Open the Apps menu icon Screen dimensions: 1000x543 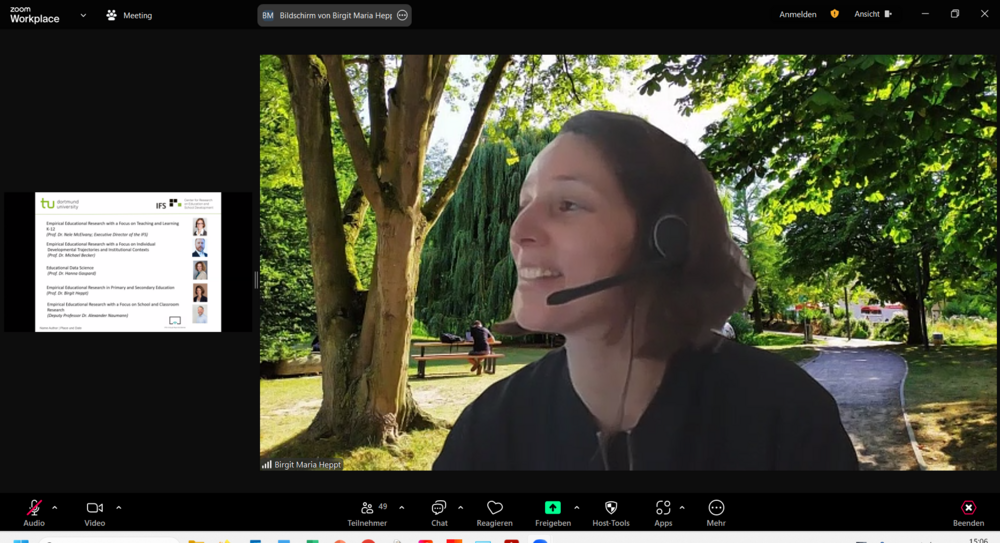[663, 508]
